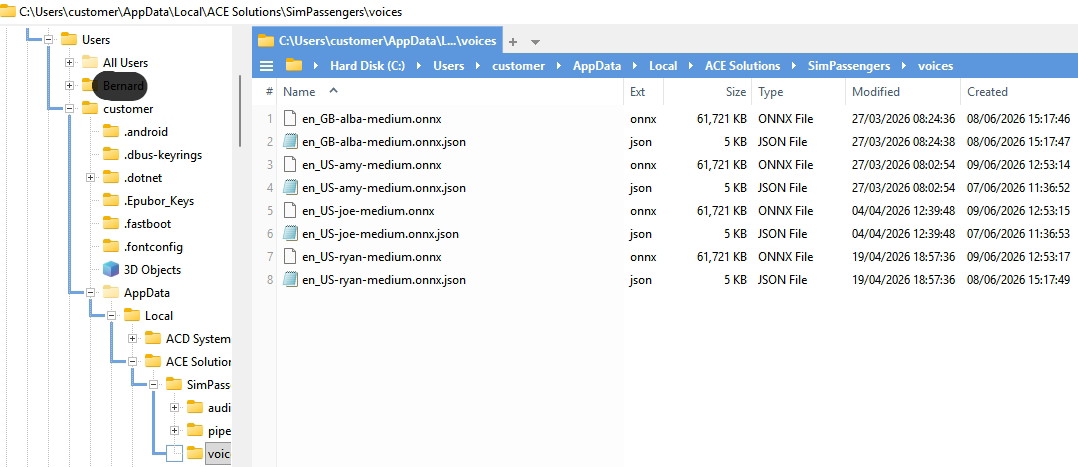This screenshot has width=1078, height=467.
Task: Open a new tab with plus button
Action: (x=512, y=41)
